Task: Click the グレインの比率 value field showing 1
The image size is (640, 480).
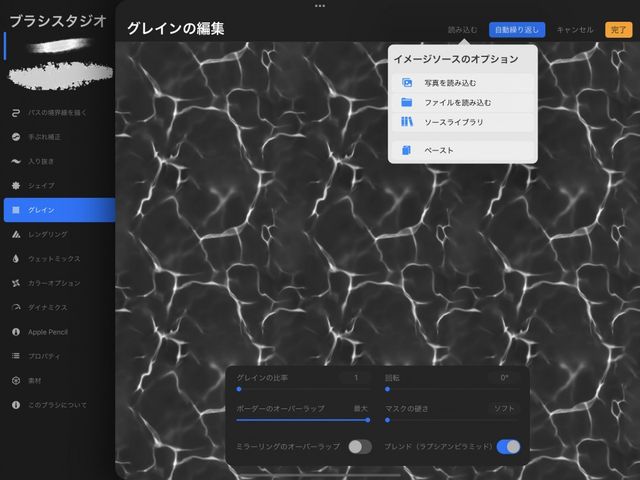Action: [356, 378]
